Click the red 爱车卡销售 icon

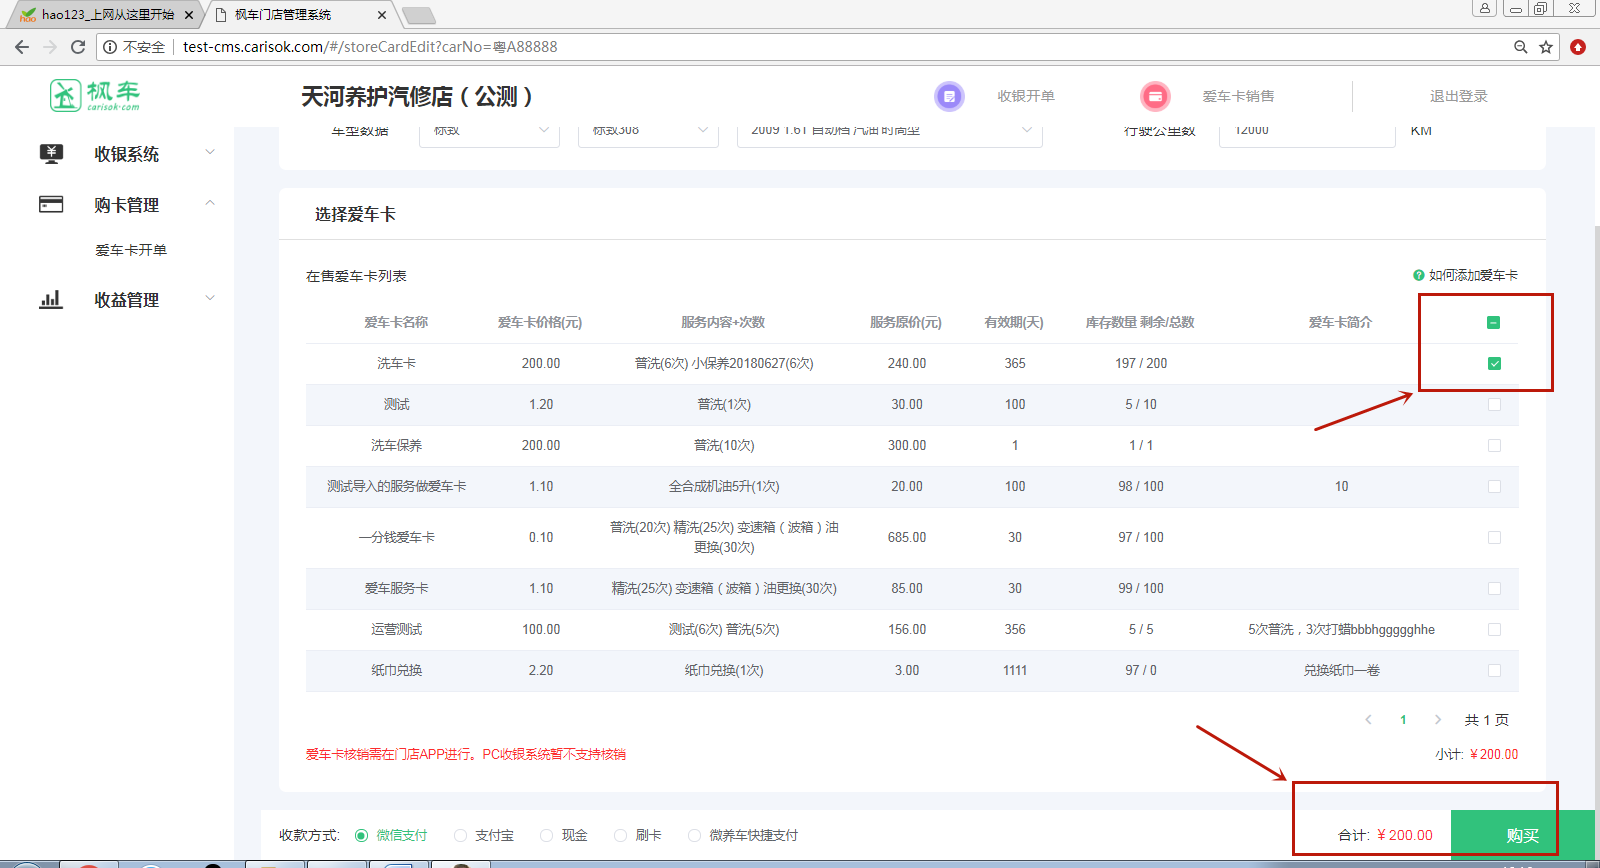[1155, 96]
